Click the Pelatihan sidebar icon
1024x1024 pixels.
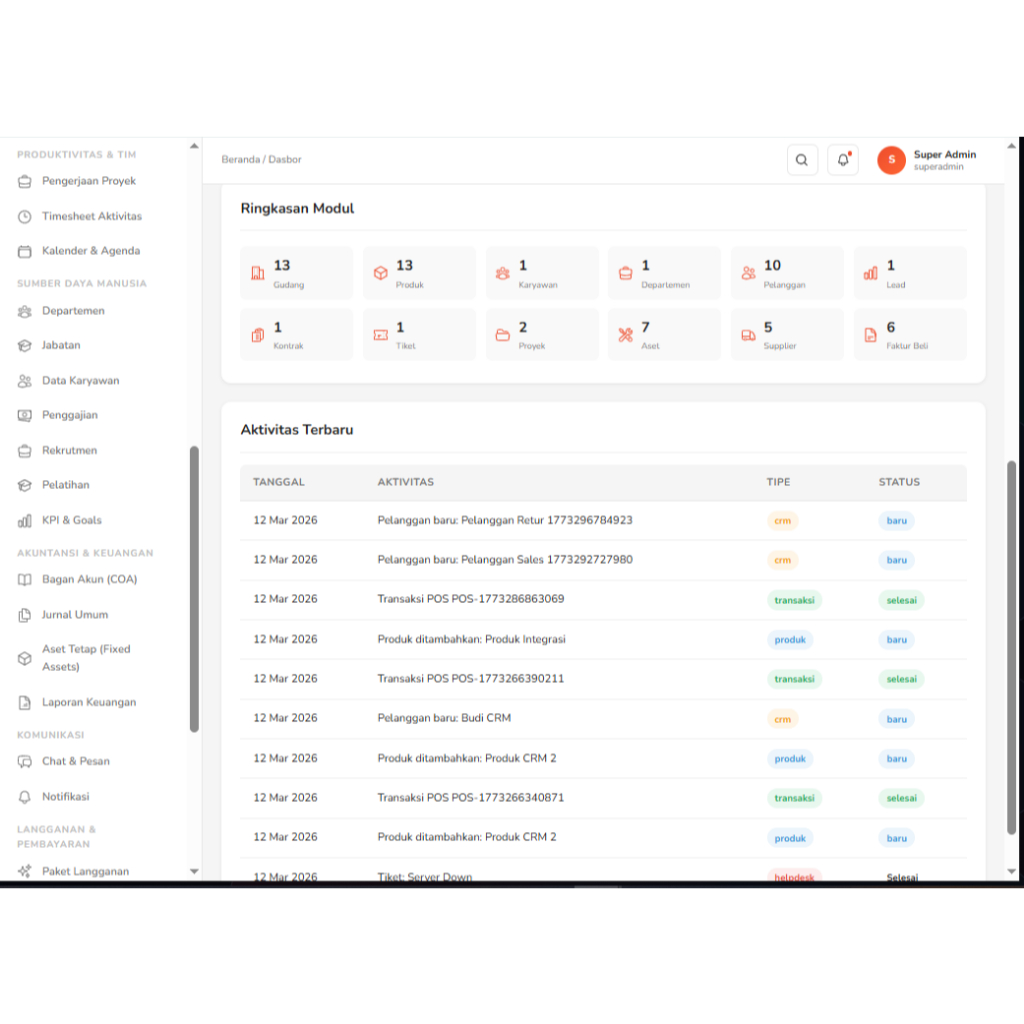[25, 485]
